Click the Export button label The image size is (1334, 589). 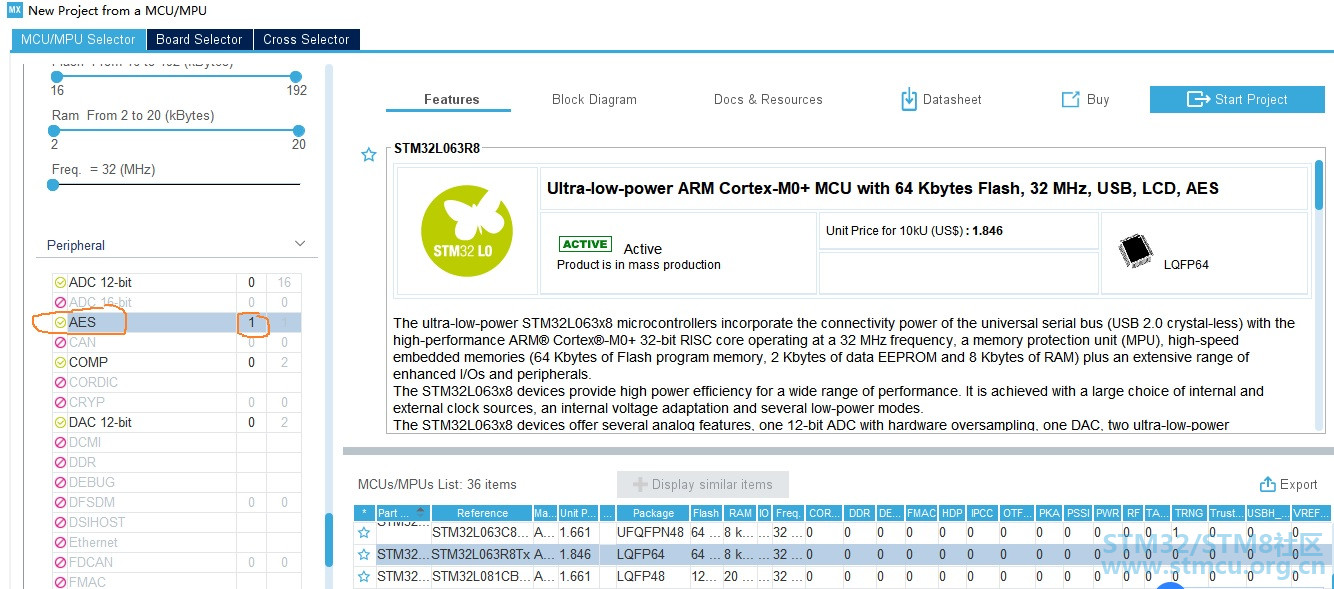point(1299,484)
